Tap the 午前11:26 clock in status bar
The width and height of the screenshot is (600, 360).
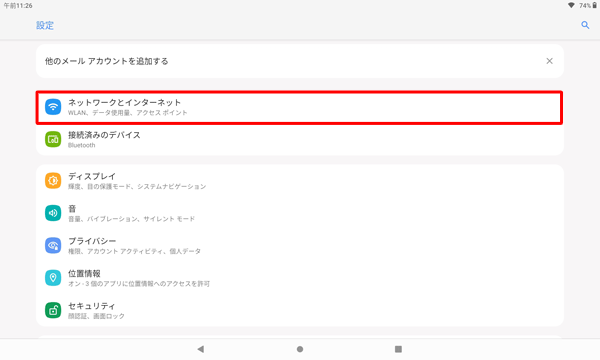click(x=18, y=5)
